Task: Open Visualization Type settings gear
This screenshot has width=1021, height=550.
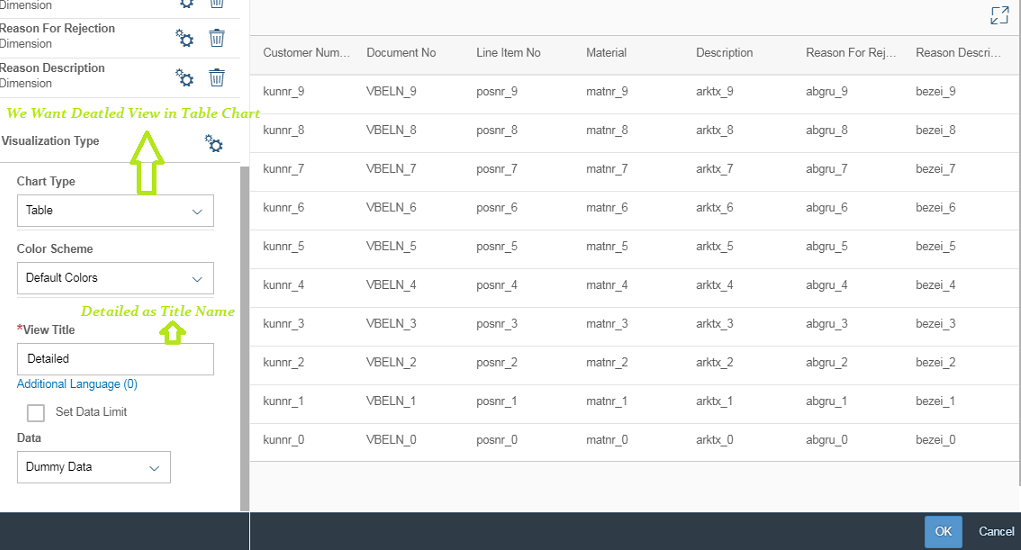Action: 214,143
